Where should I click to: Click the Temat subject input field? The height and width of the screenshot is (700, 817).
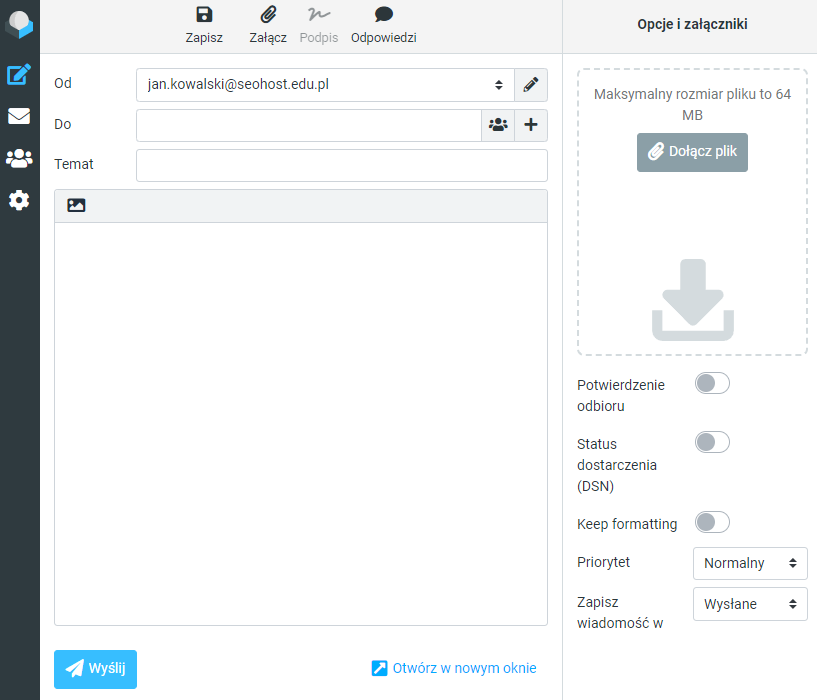[341, 165]
